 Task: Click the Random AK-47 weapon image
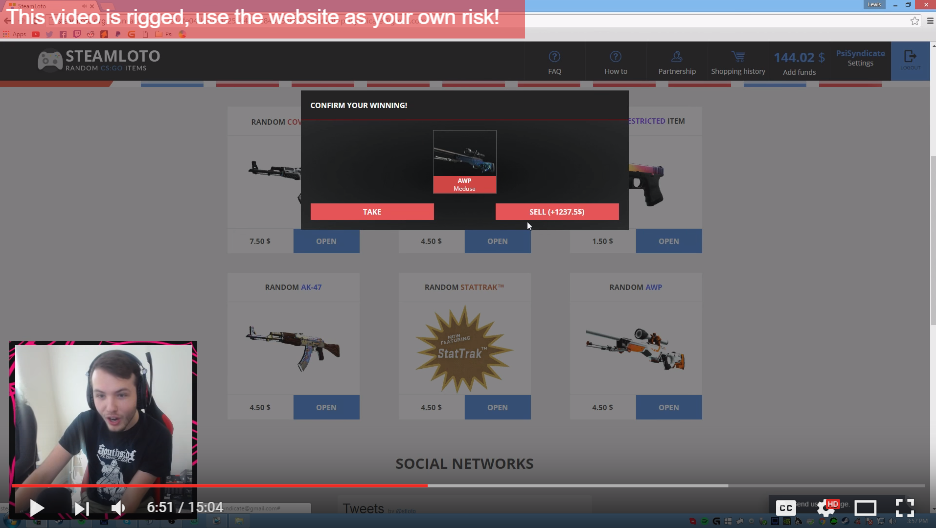pyautogui.click(x=293, y=348)
